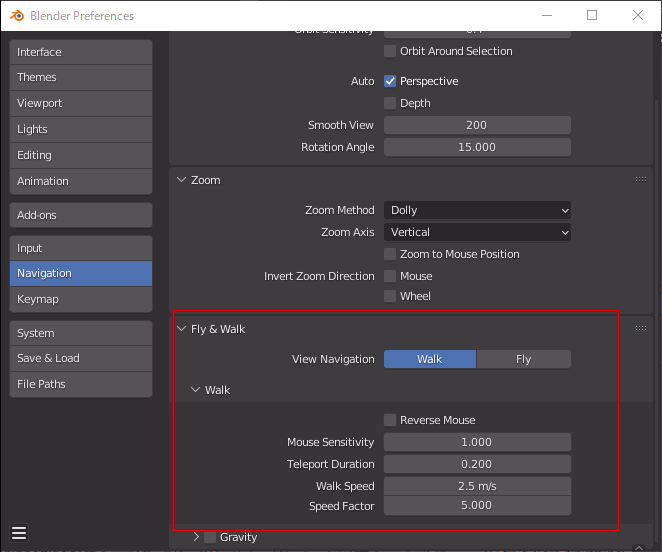Enable Auto Depth checkbox

390,103
